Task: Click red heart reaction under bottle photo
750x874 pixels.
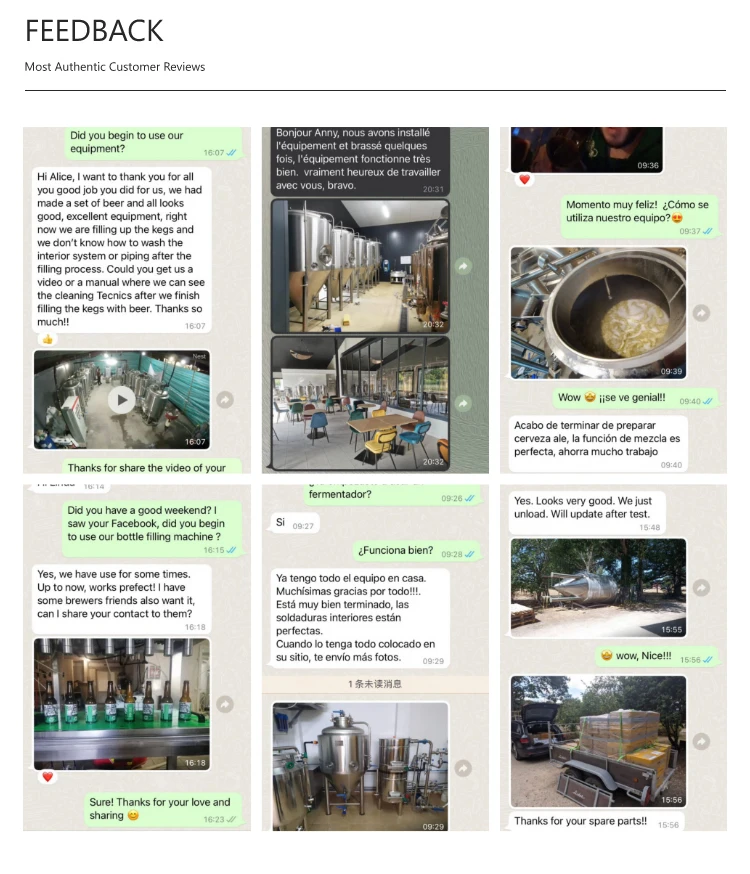Action: pos(48,776)
